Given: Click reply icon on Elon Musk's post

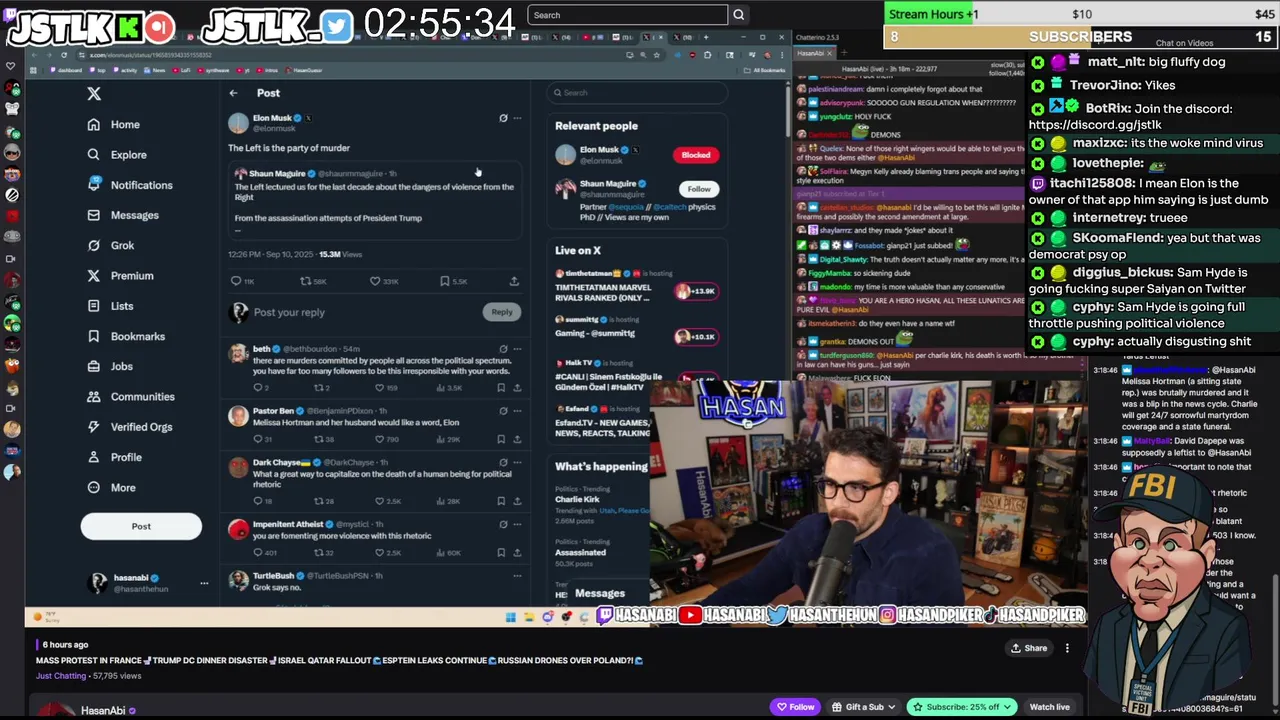Looking at the screenshot, I should pyautogui.click(x=236, y=281).
